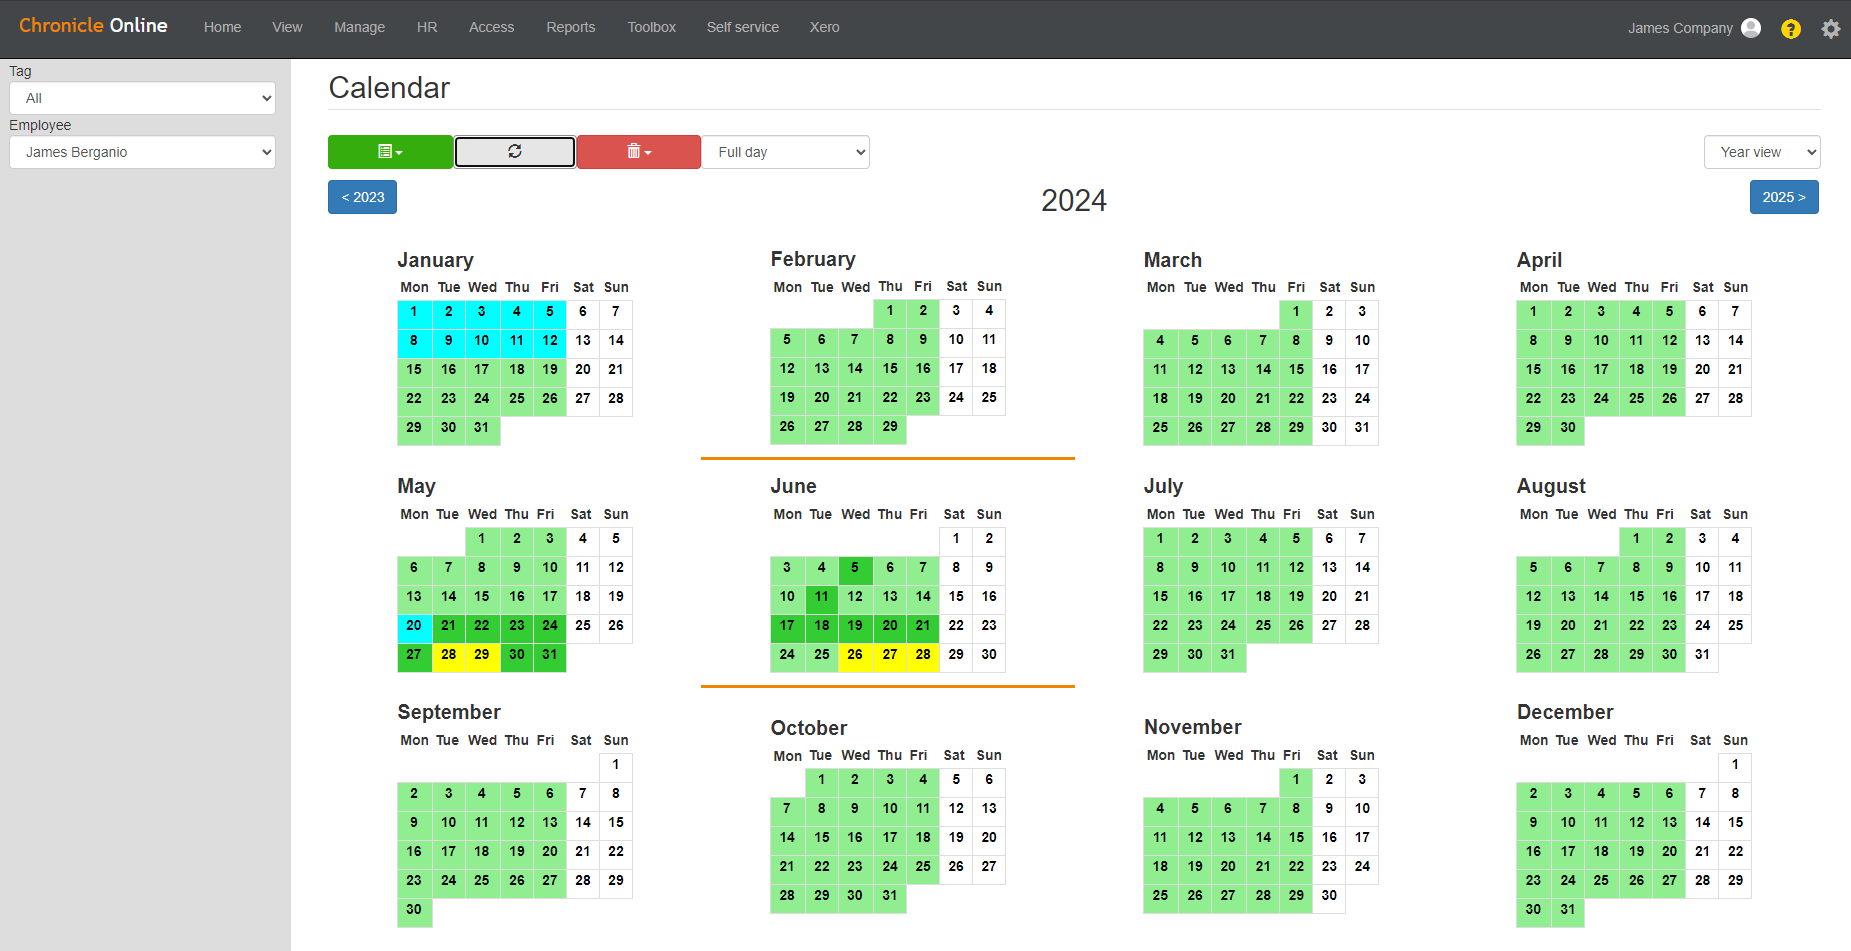Click dark green June 5 date
This screenshot has height=951, width=1851.
coord(855,568)
